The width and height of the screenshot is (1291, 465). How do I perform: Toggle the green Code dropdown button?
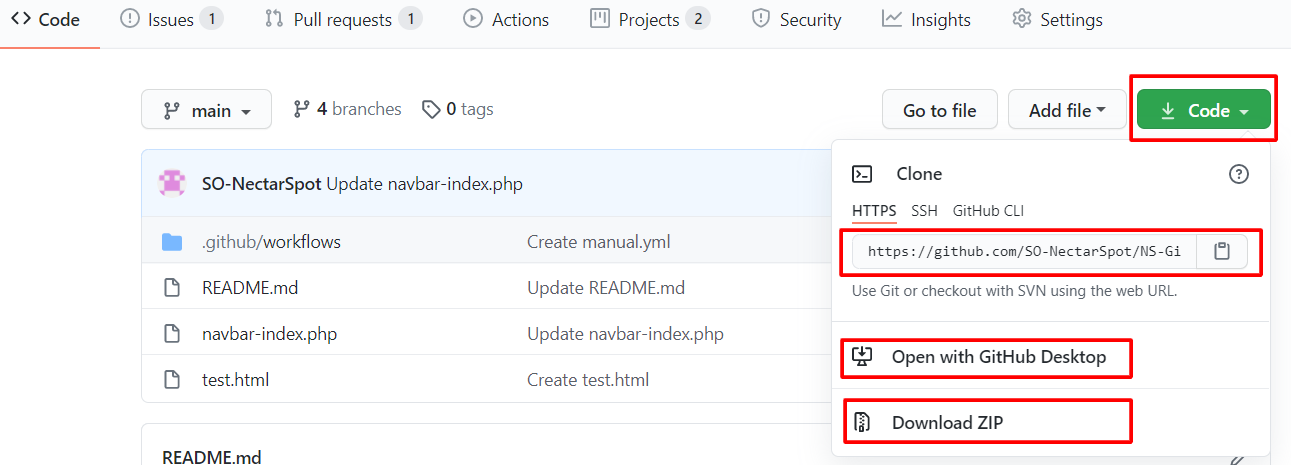coord(1203,110)
